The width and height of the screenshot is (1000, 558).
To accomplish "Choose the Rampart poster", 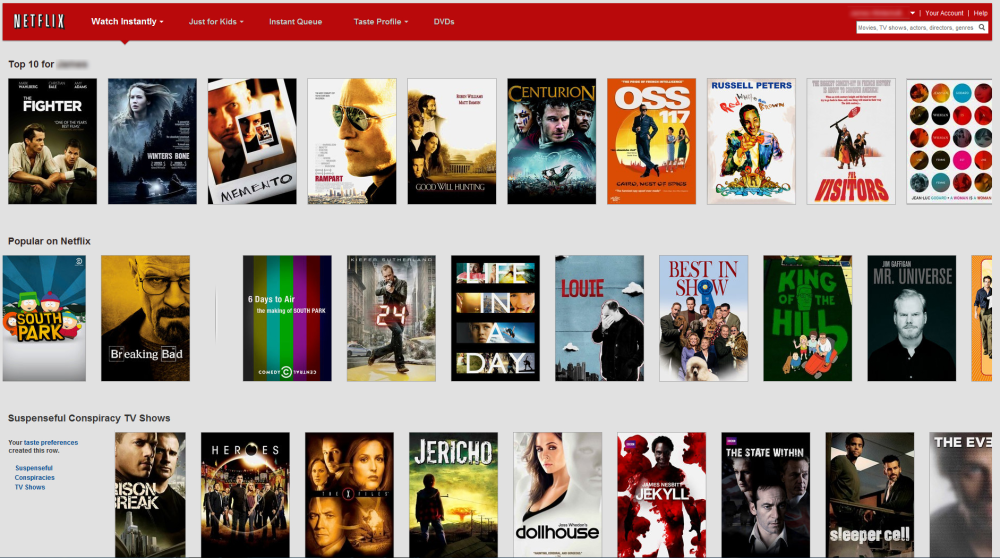I will click(x=352, y=141).
